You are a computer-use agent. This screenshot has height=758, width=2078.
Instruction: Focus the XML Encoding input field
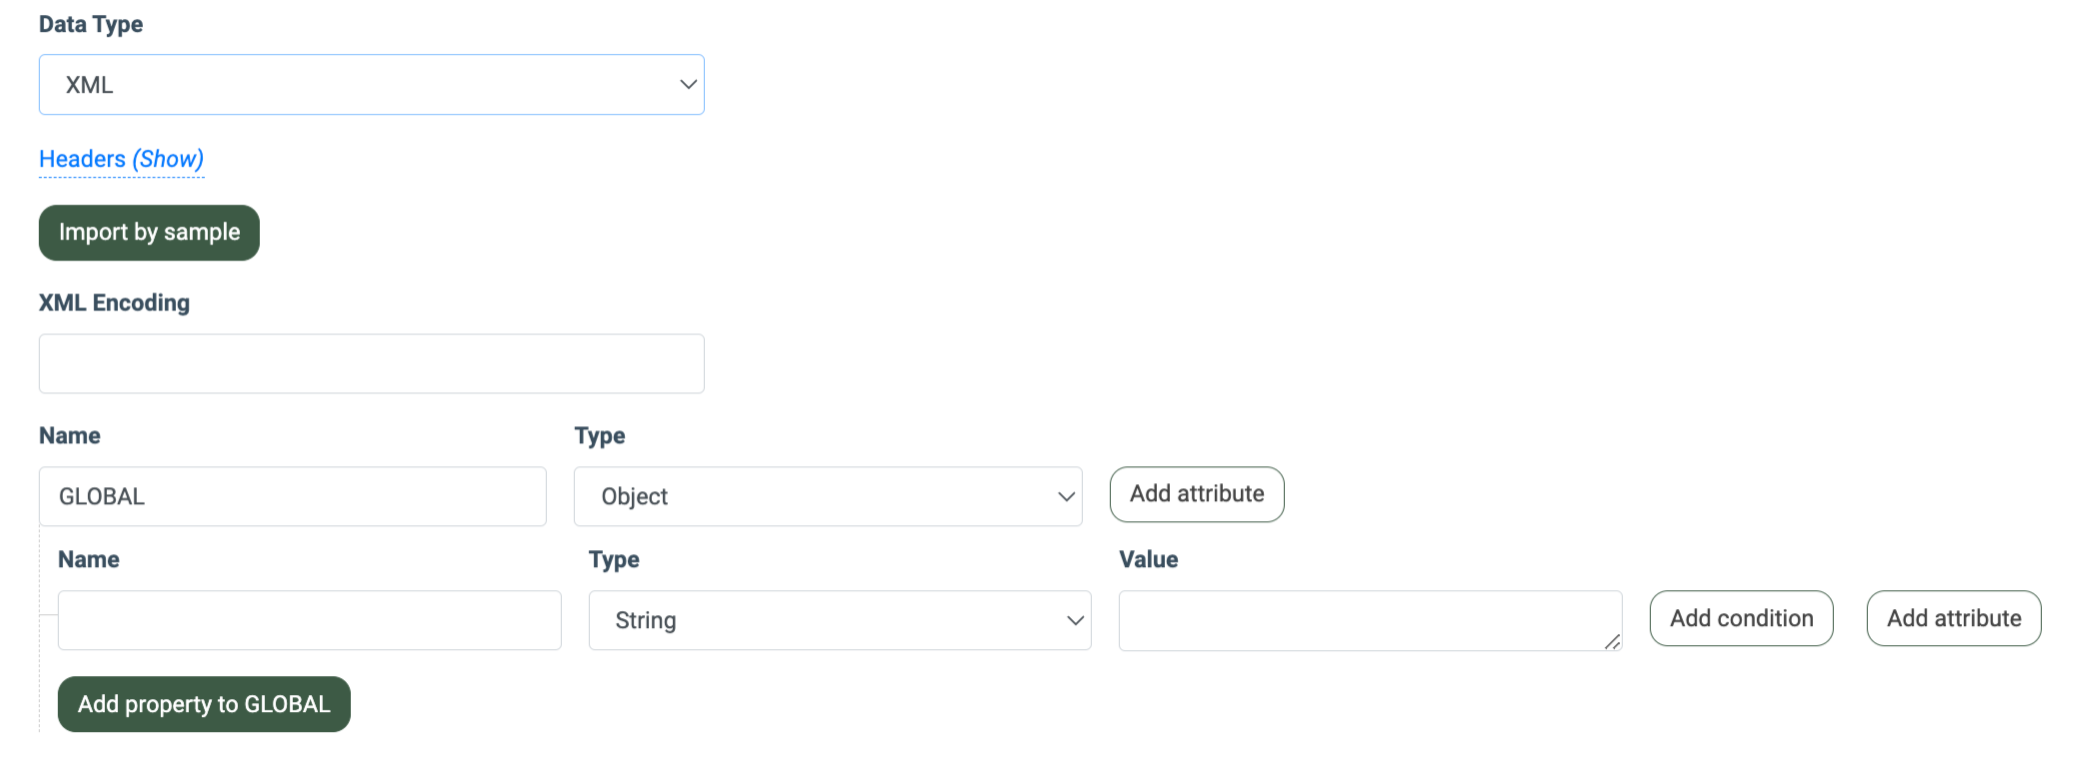click(371, 364)
